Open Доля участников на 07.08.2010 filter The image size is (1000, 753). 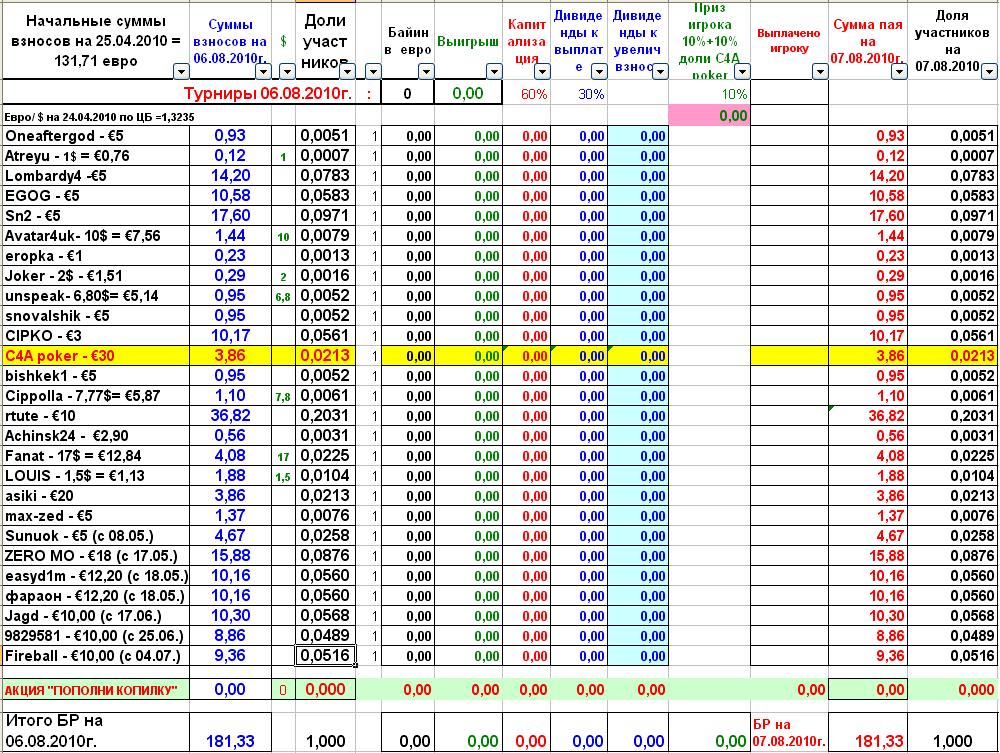click(989, 71)
